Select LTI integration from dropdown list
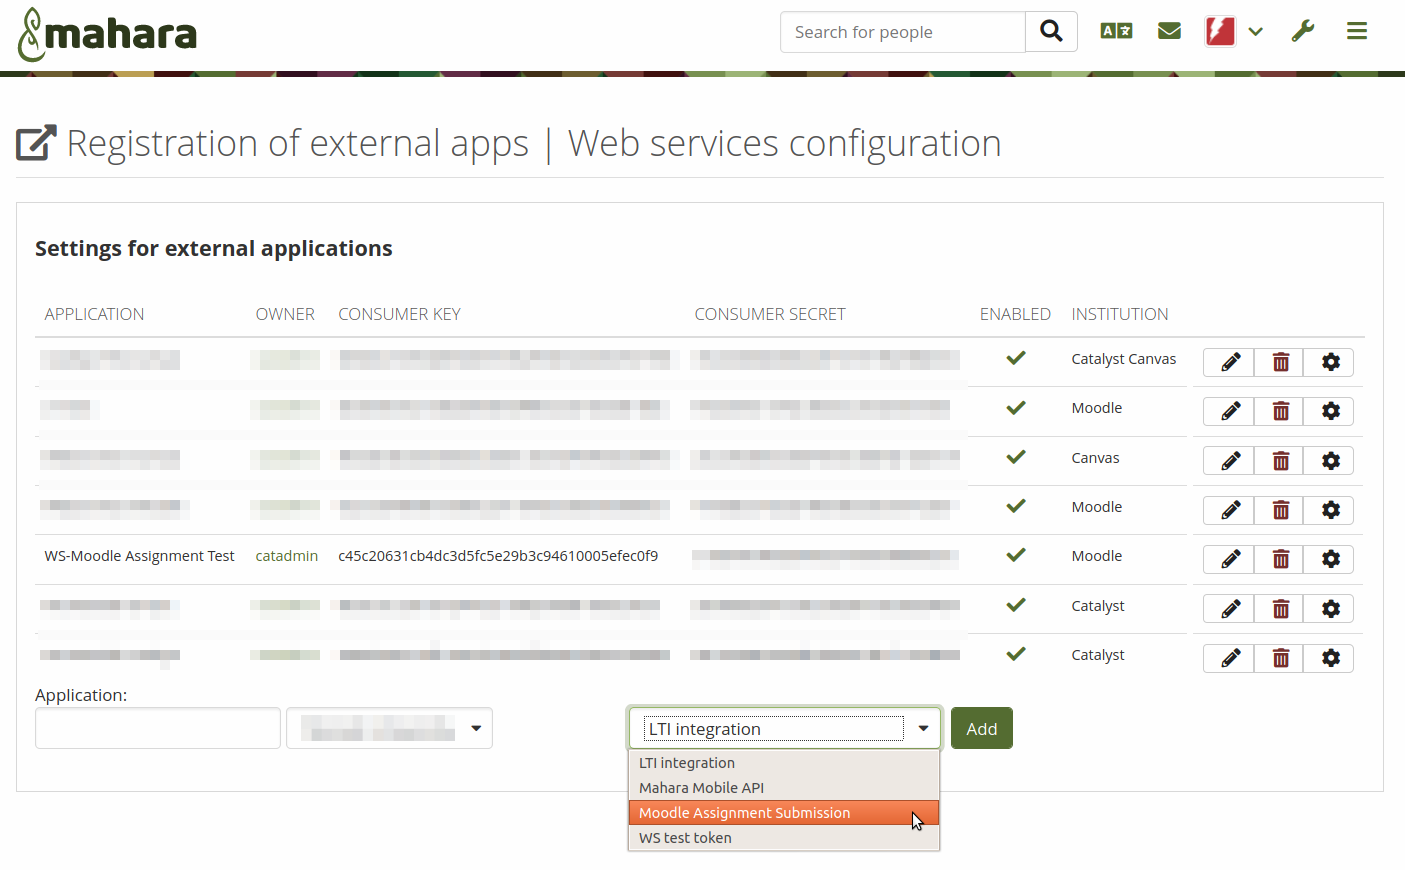 784,763
